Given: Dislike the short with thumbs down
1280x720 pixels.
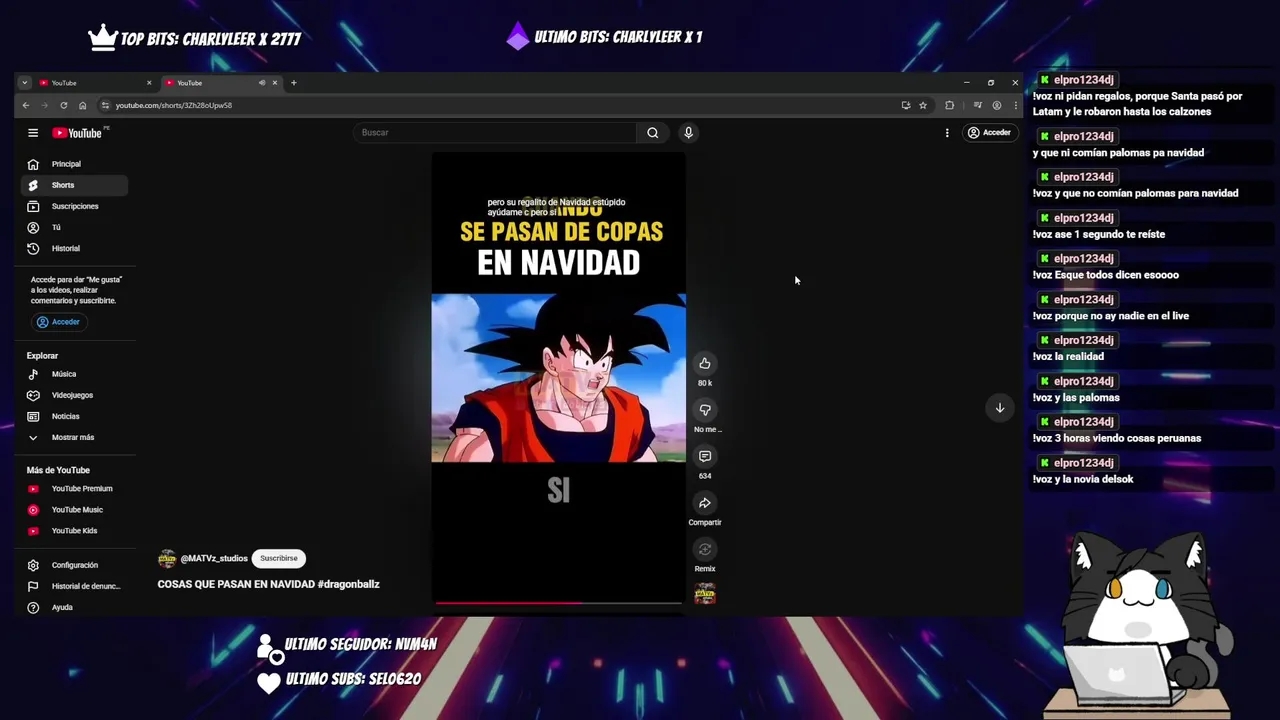Looking at the screenshot, I should tap(705, 410).
